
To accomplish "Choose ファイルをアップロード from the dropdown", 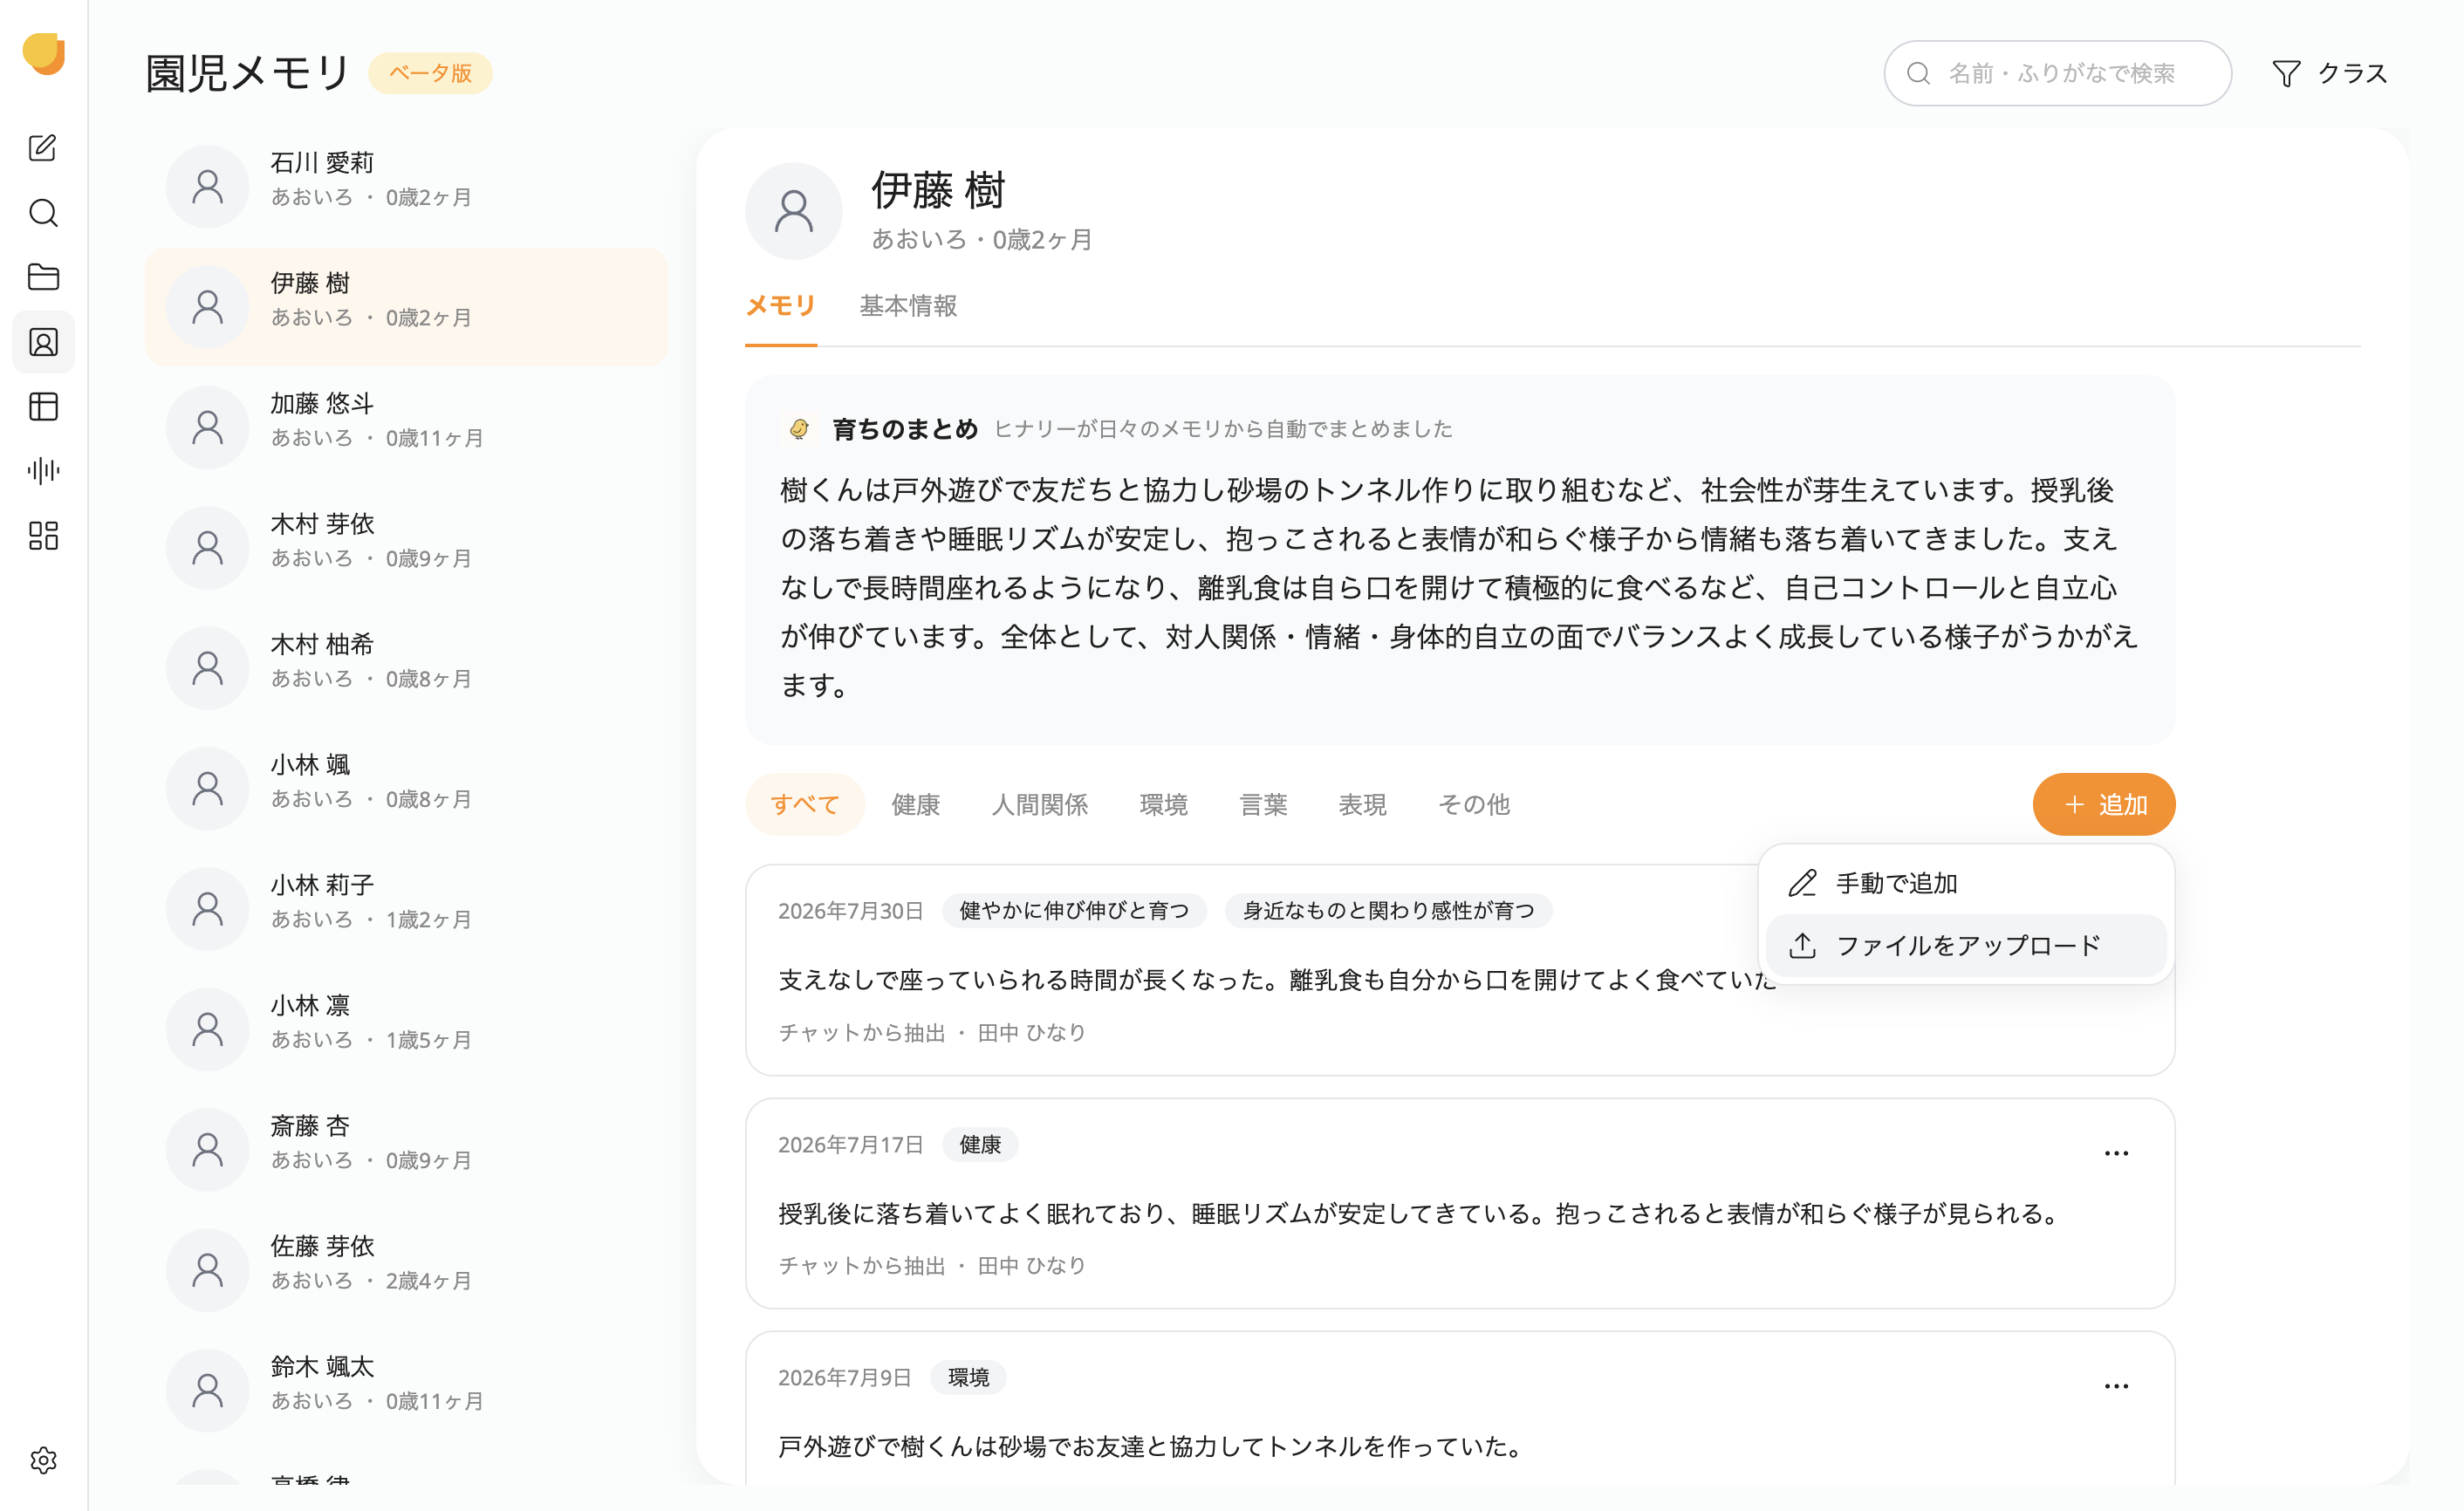I will (1965, 945).
